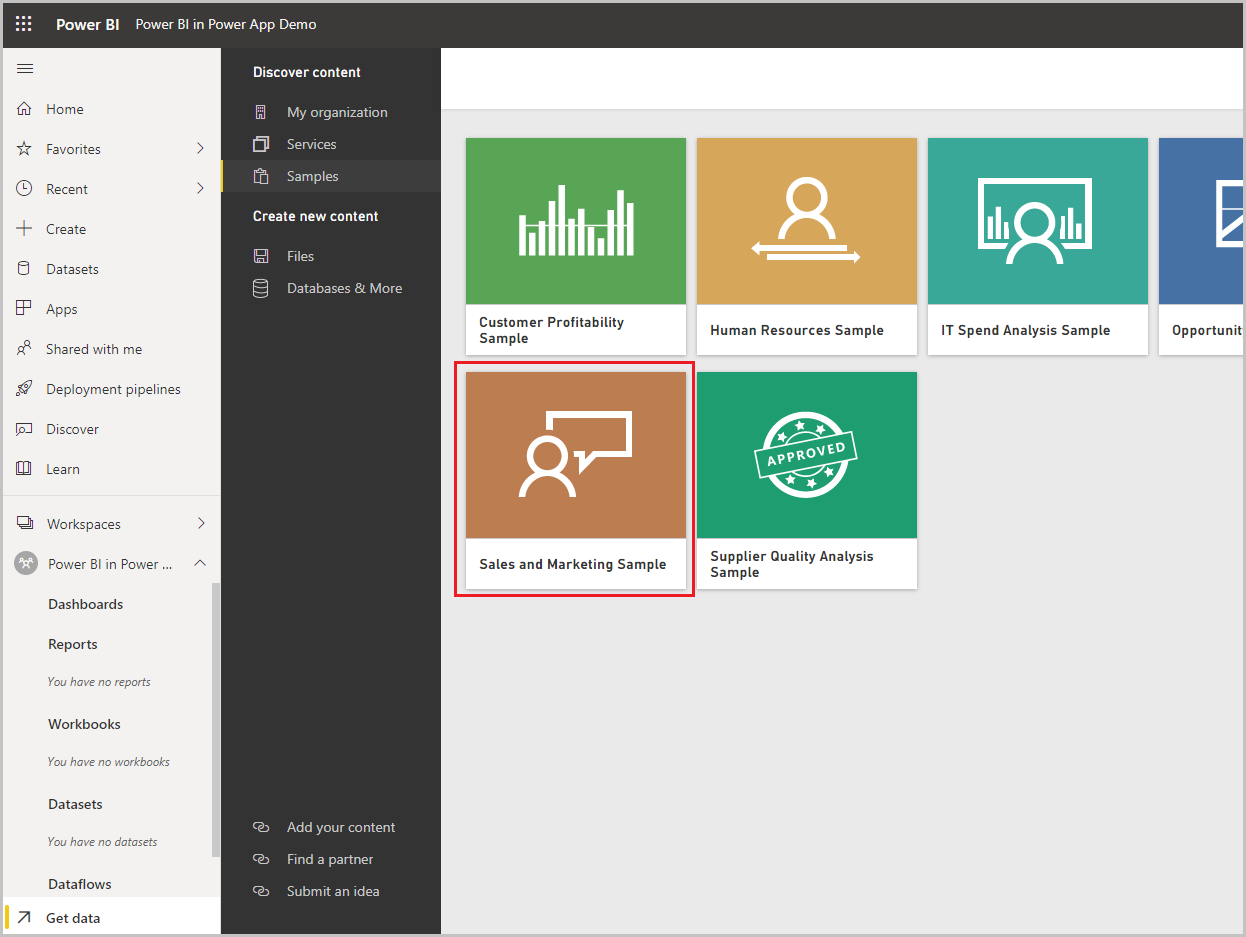This screenshot has height=937, width=1246.
Task: Click the Recent clock icon
Action: click(25, 189)
